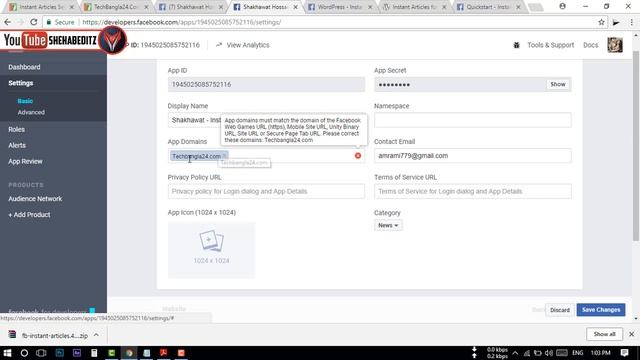Viewport: 640px width, 360px height.
Task: Click the browser back arrow
Action: pyautogui.click(x=8, y=22)
